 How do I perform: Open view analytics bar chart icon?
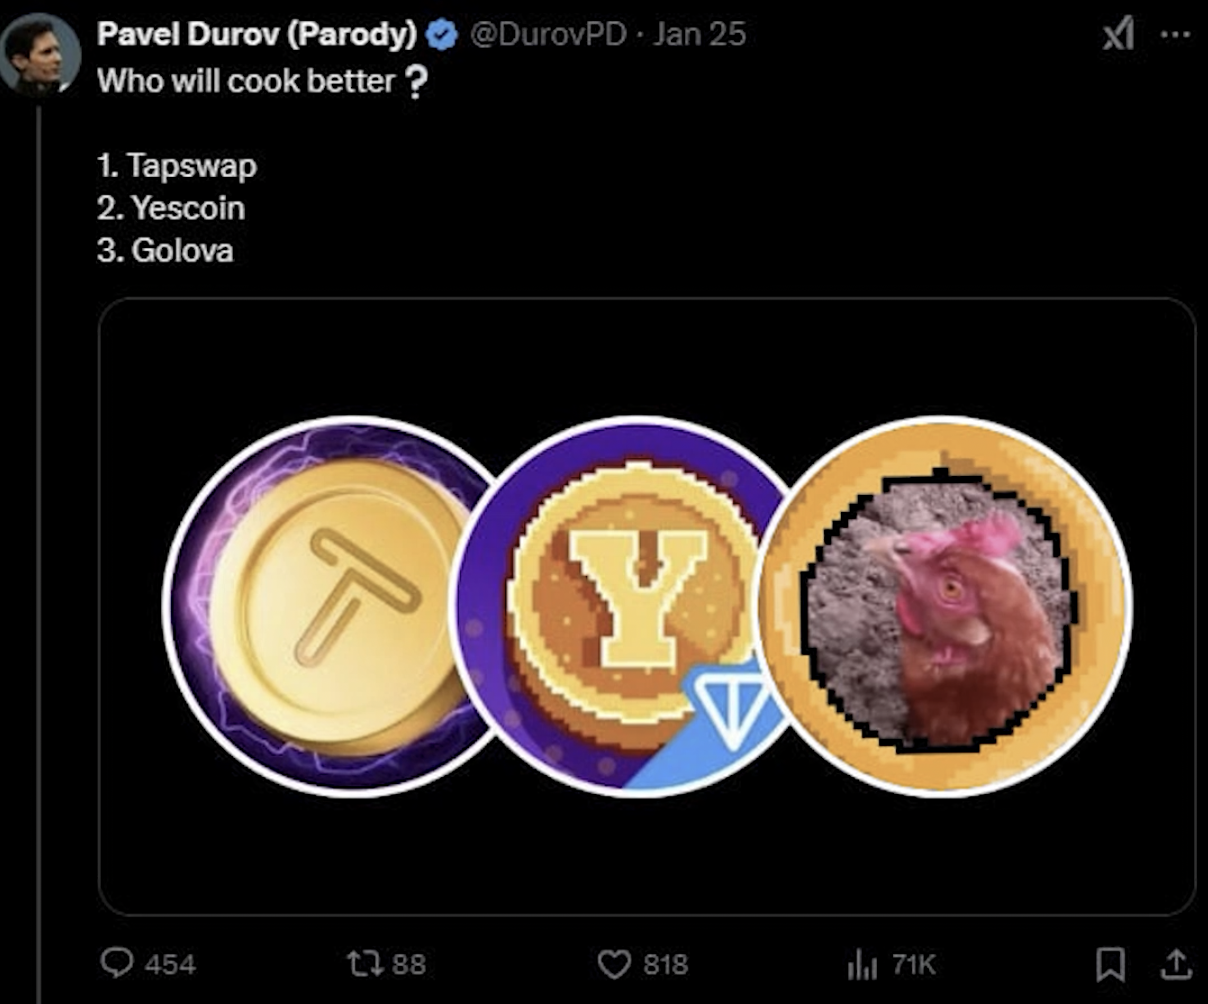pyautogui.click(x=861, y=964)
